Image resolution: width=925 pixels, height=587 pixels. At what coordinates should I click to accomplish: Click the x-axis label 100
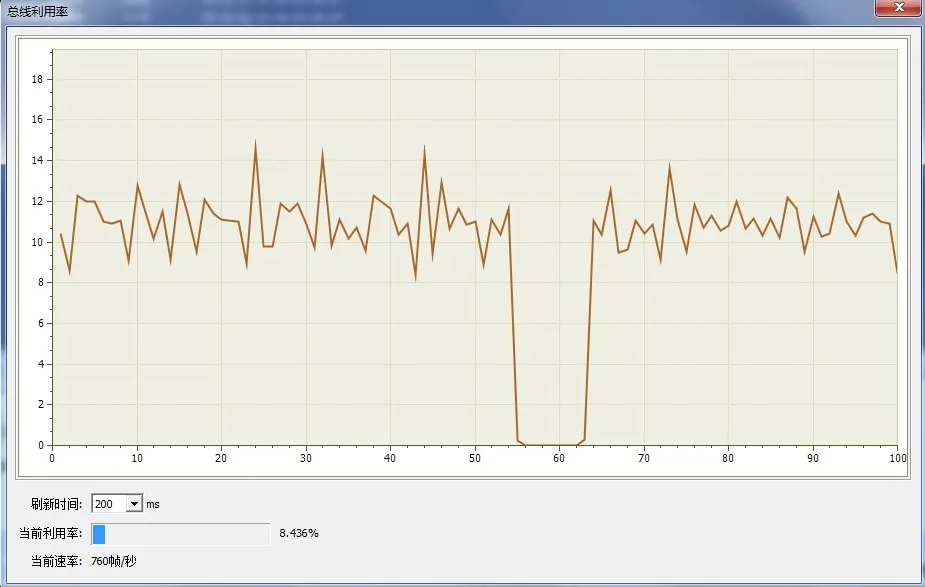(898, 458)
